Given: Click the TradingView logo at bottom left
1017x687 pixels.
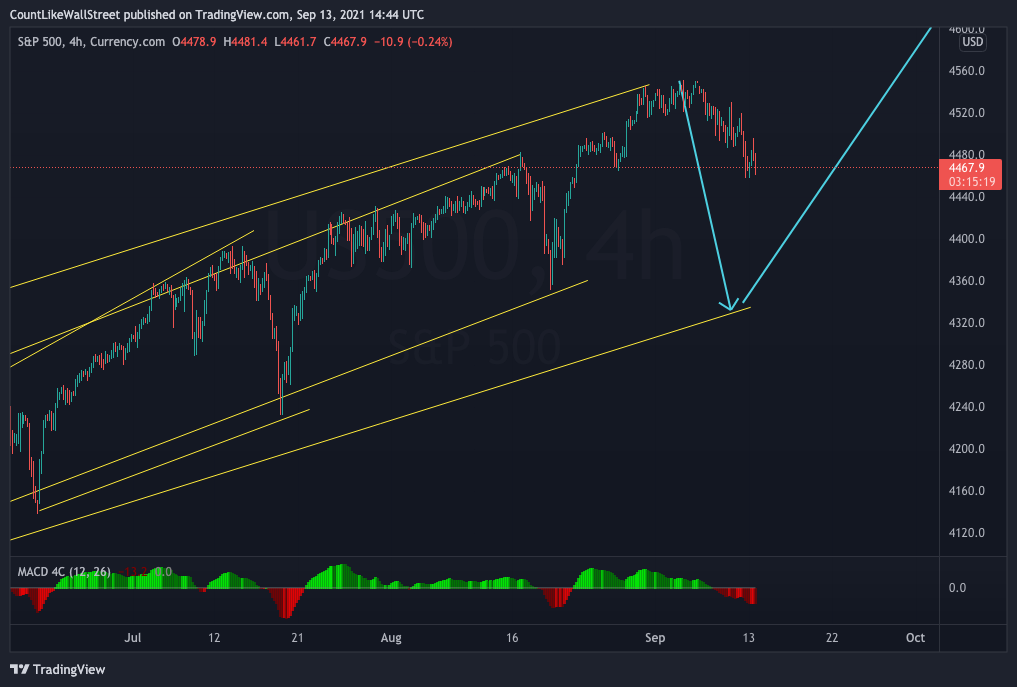Looking at the screenshot, I should pos(58,669).
